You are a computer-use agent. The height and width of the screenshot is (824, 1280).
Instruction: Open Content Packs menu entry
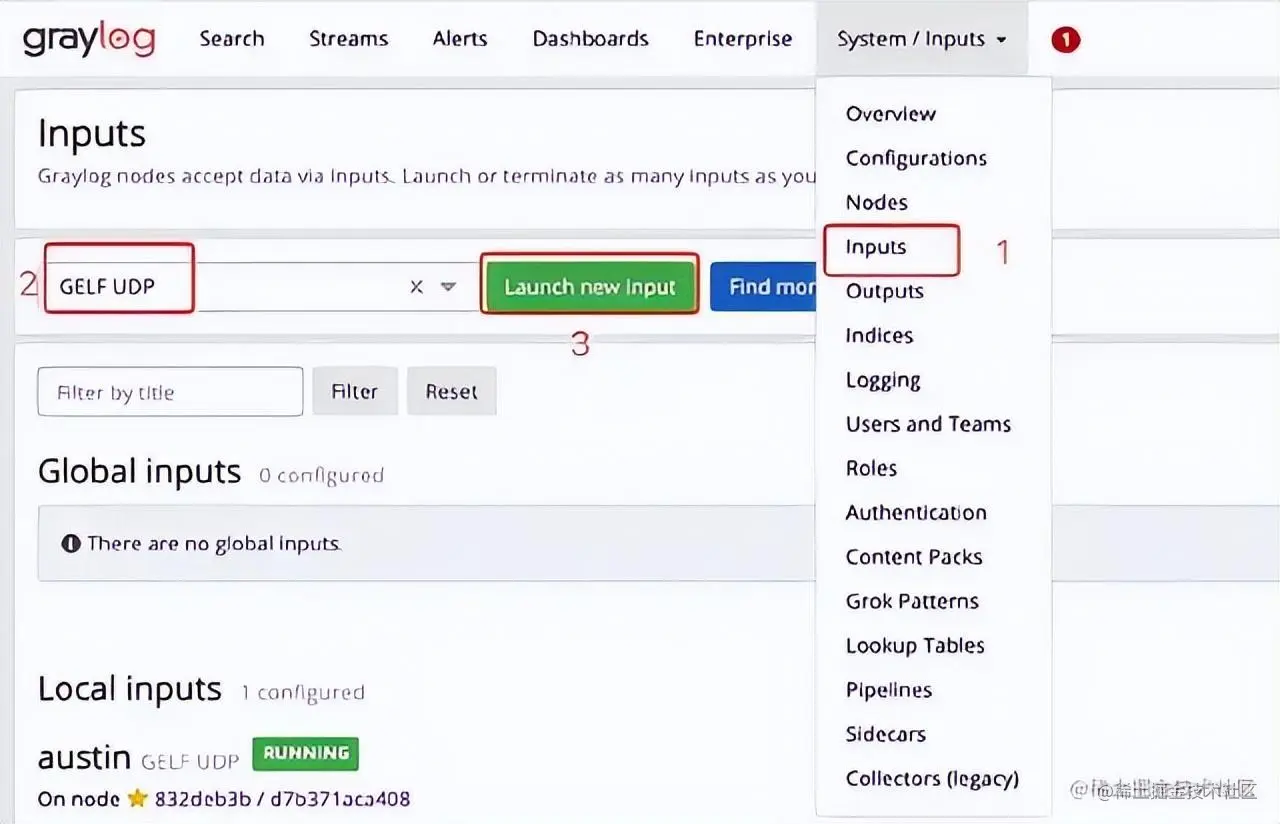[x=914, y=557]
